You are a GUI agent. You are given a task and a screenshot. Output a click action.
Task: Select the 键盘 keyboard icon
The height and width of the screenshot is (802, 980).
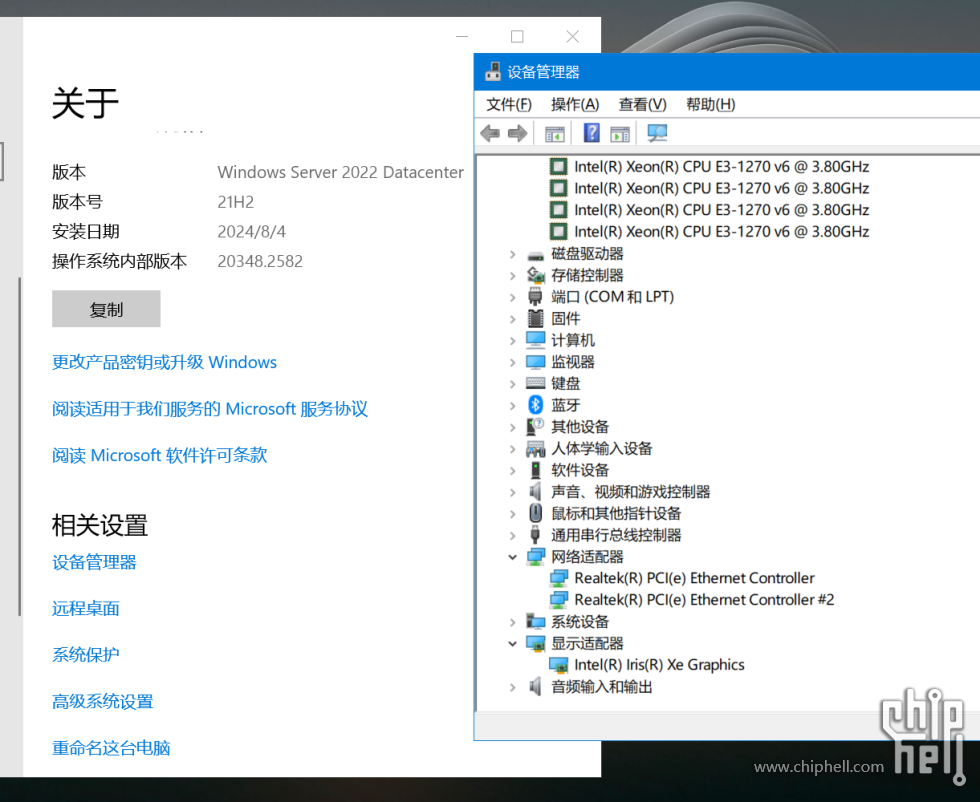pyautogui.click(x=536, y=383)
